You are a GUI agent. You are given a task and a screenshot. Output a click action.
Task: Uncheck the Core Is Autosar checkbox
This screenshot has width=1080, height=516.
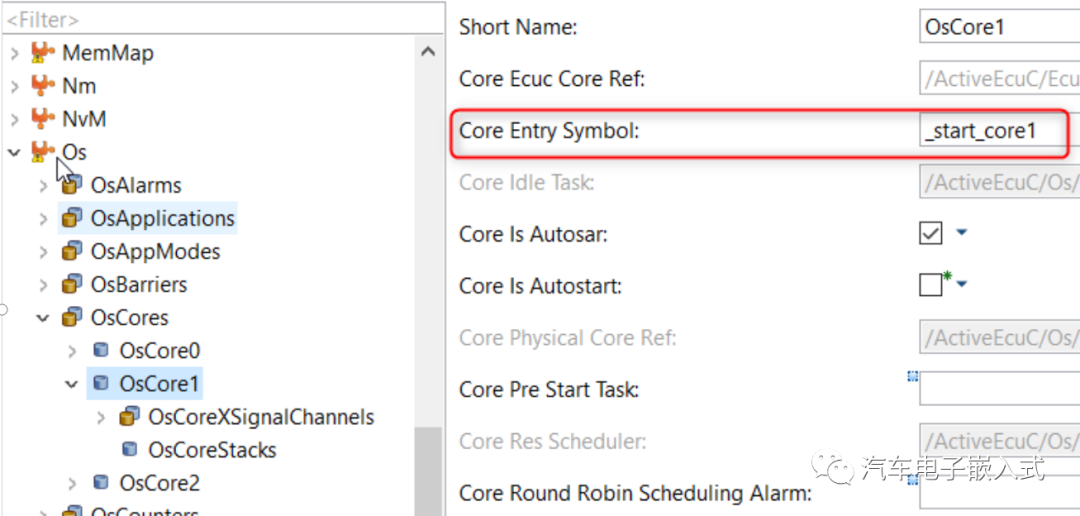(x=931, y=234)
